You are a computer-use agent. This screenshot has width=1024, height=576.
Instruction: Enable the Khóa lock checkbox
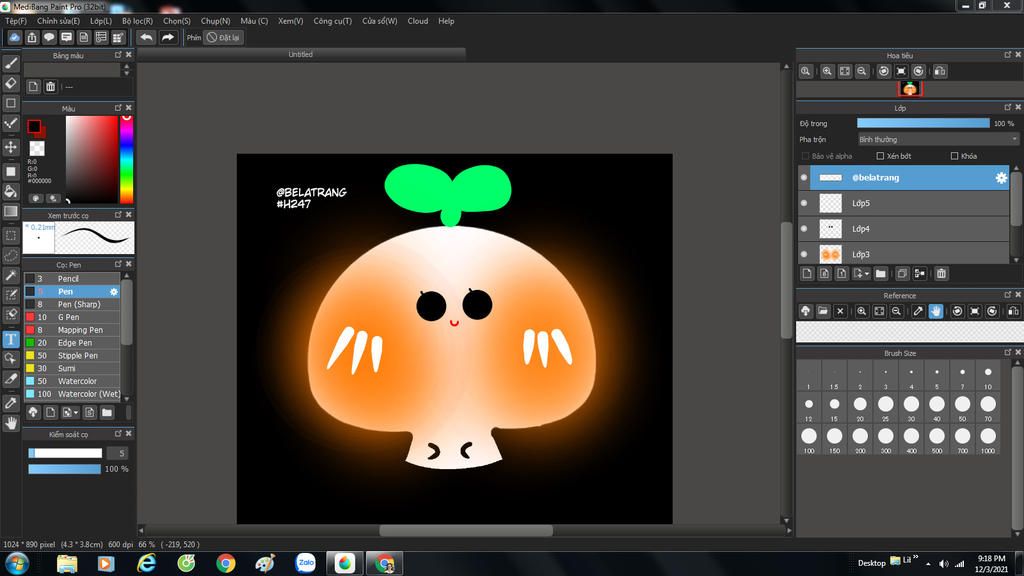click(x=955, y=156)
